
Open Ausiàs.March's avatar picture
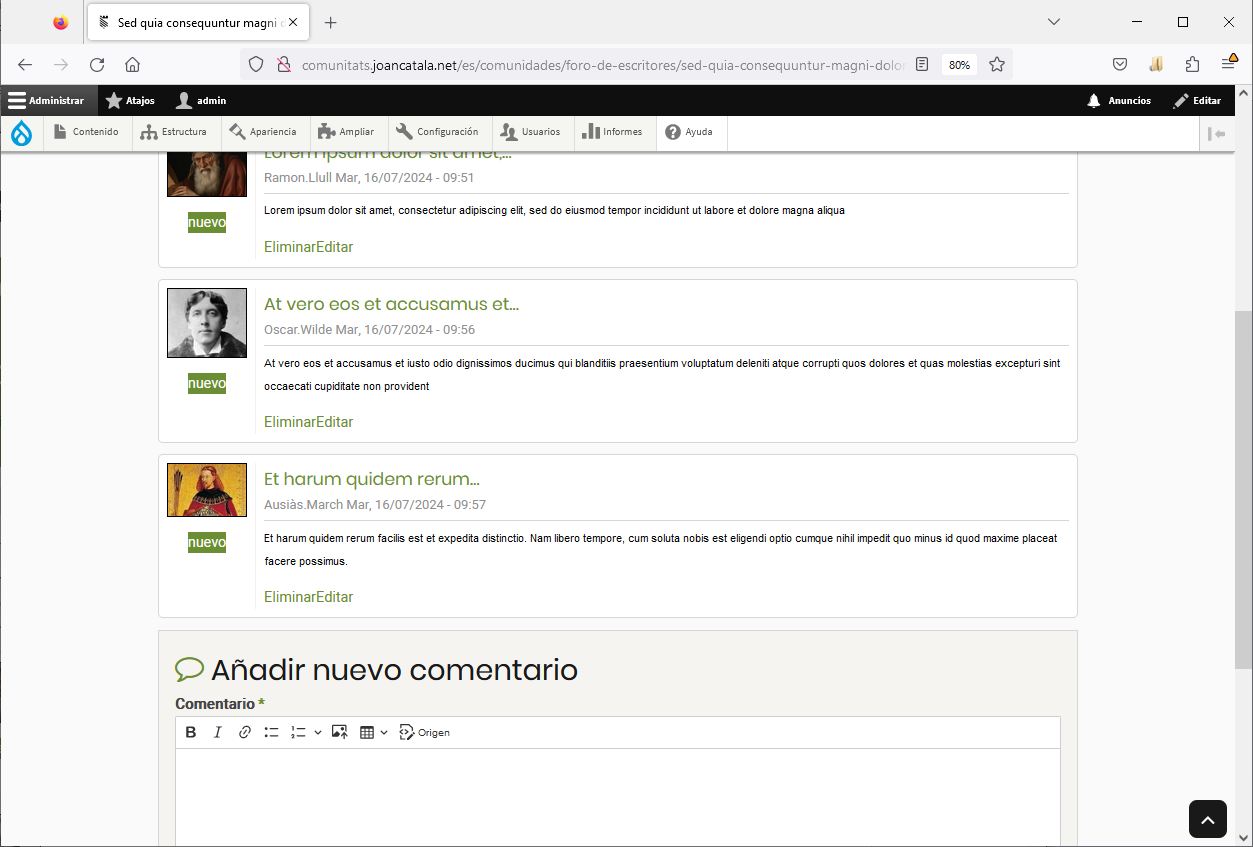click(x=207, y=490)
